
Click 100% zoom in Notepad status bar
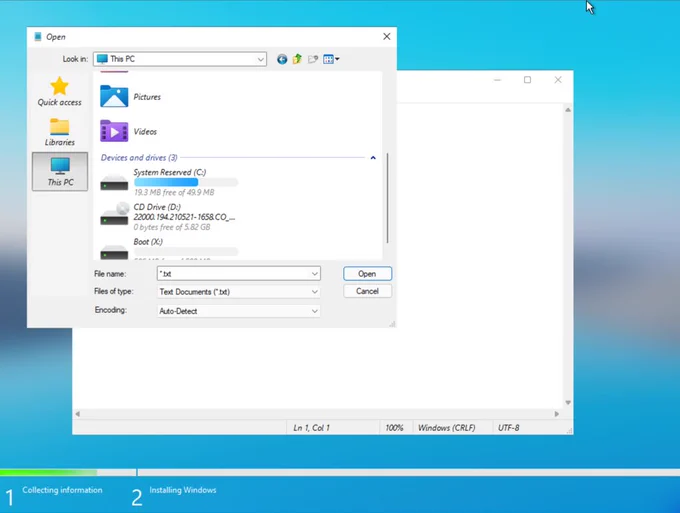coord(394,428)
